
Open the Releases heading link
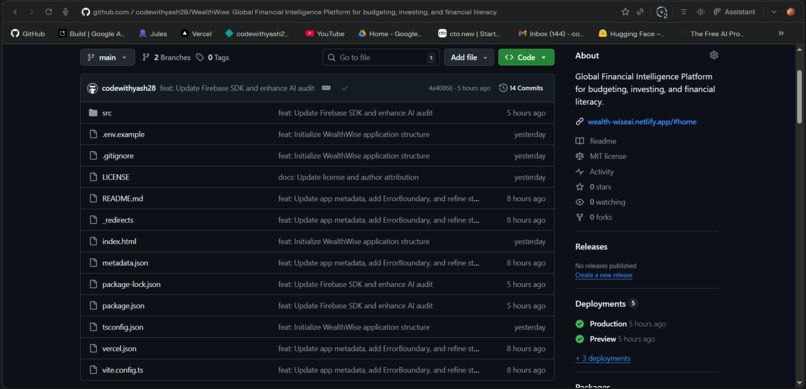click(x=591, y=247)
